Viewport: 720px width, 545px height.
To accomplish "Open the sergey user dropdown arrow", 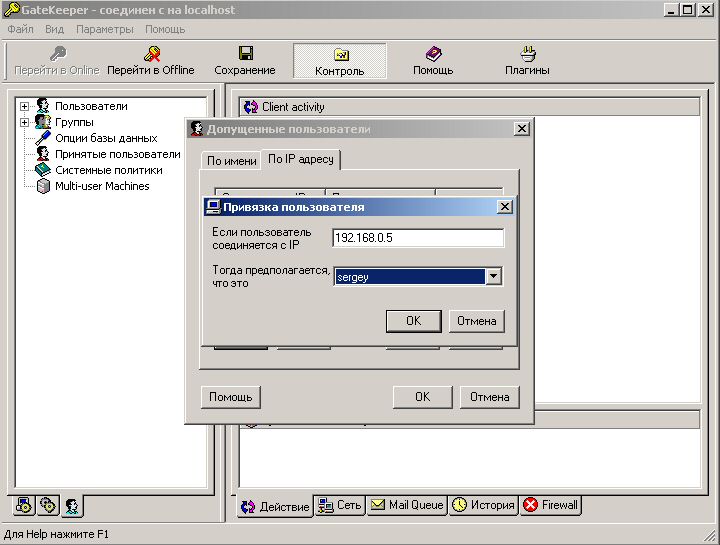I will click(x=493, y=276).
